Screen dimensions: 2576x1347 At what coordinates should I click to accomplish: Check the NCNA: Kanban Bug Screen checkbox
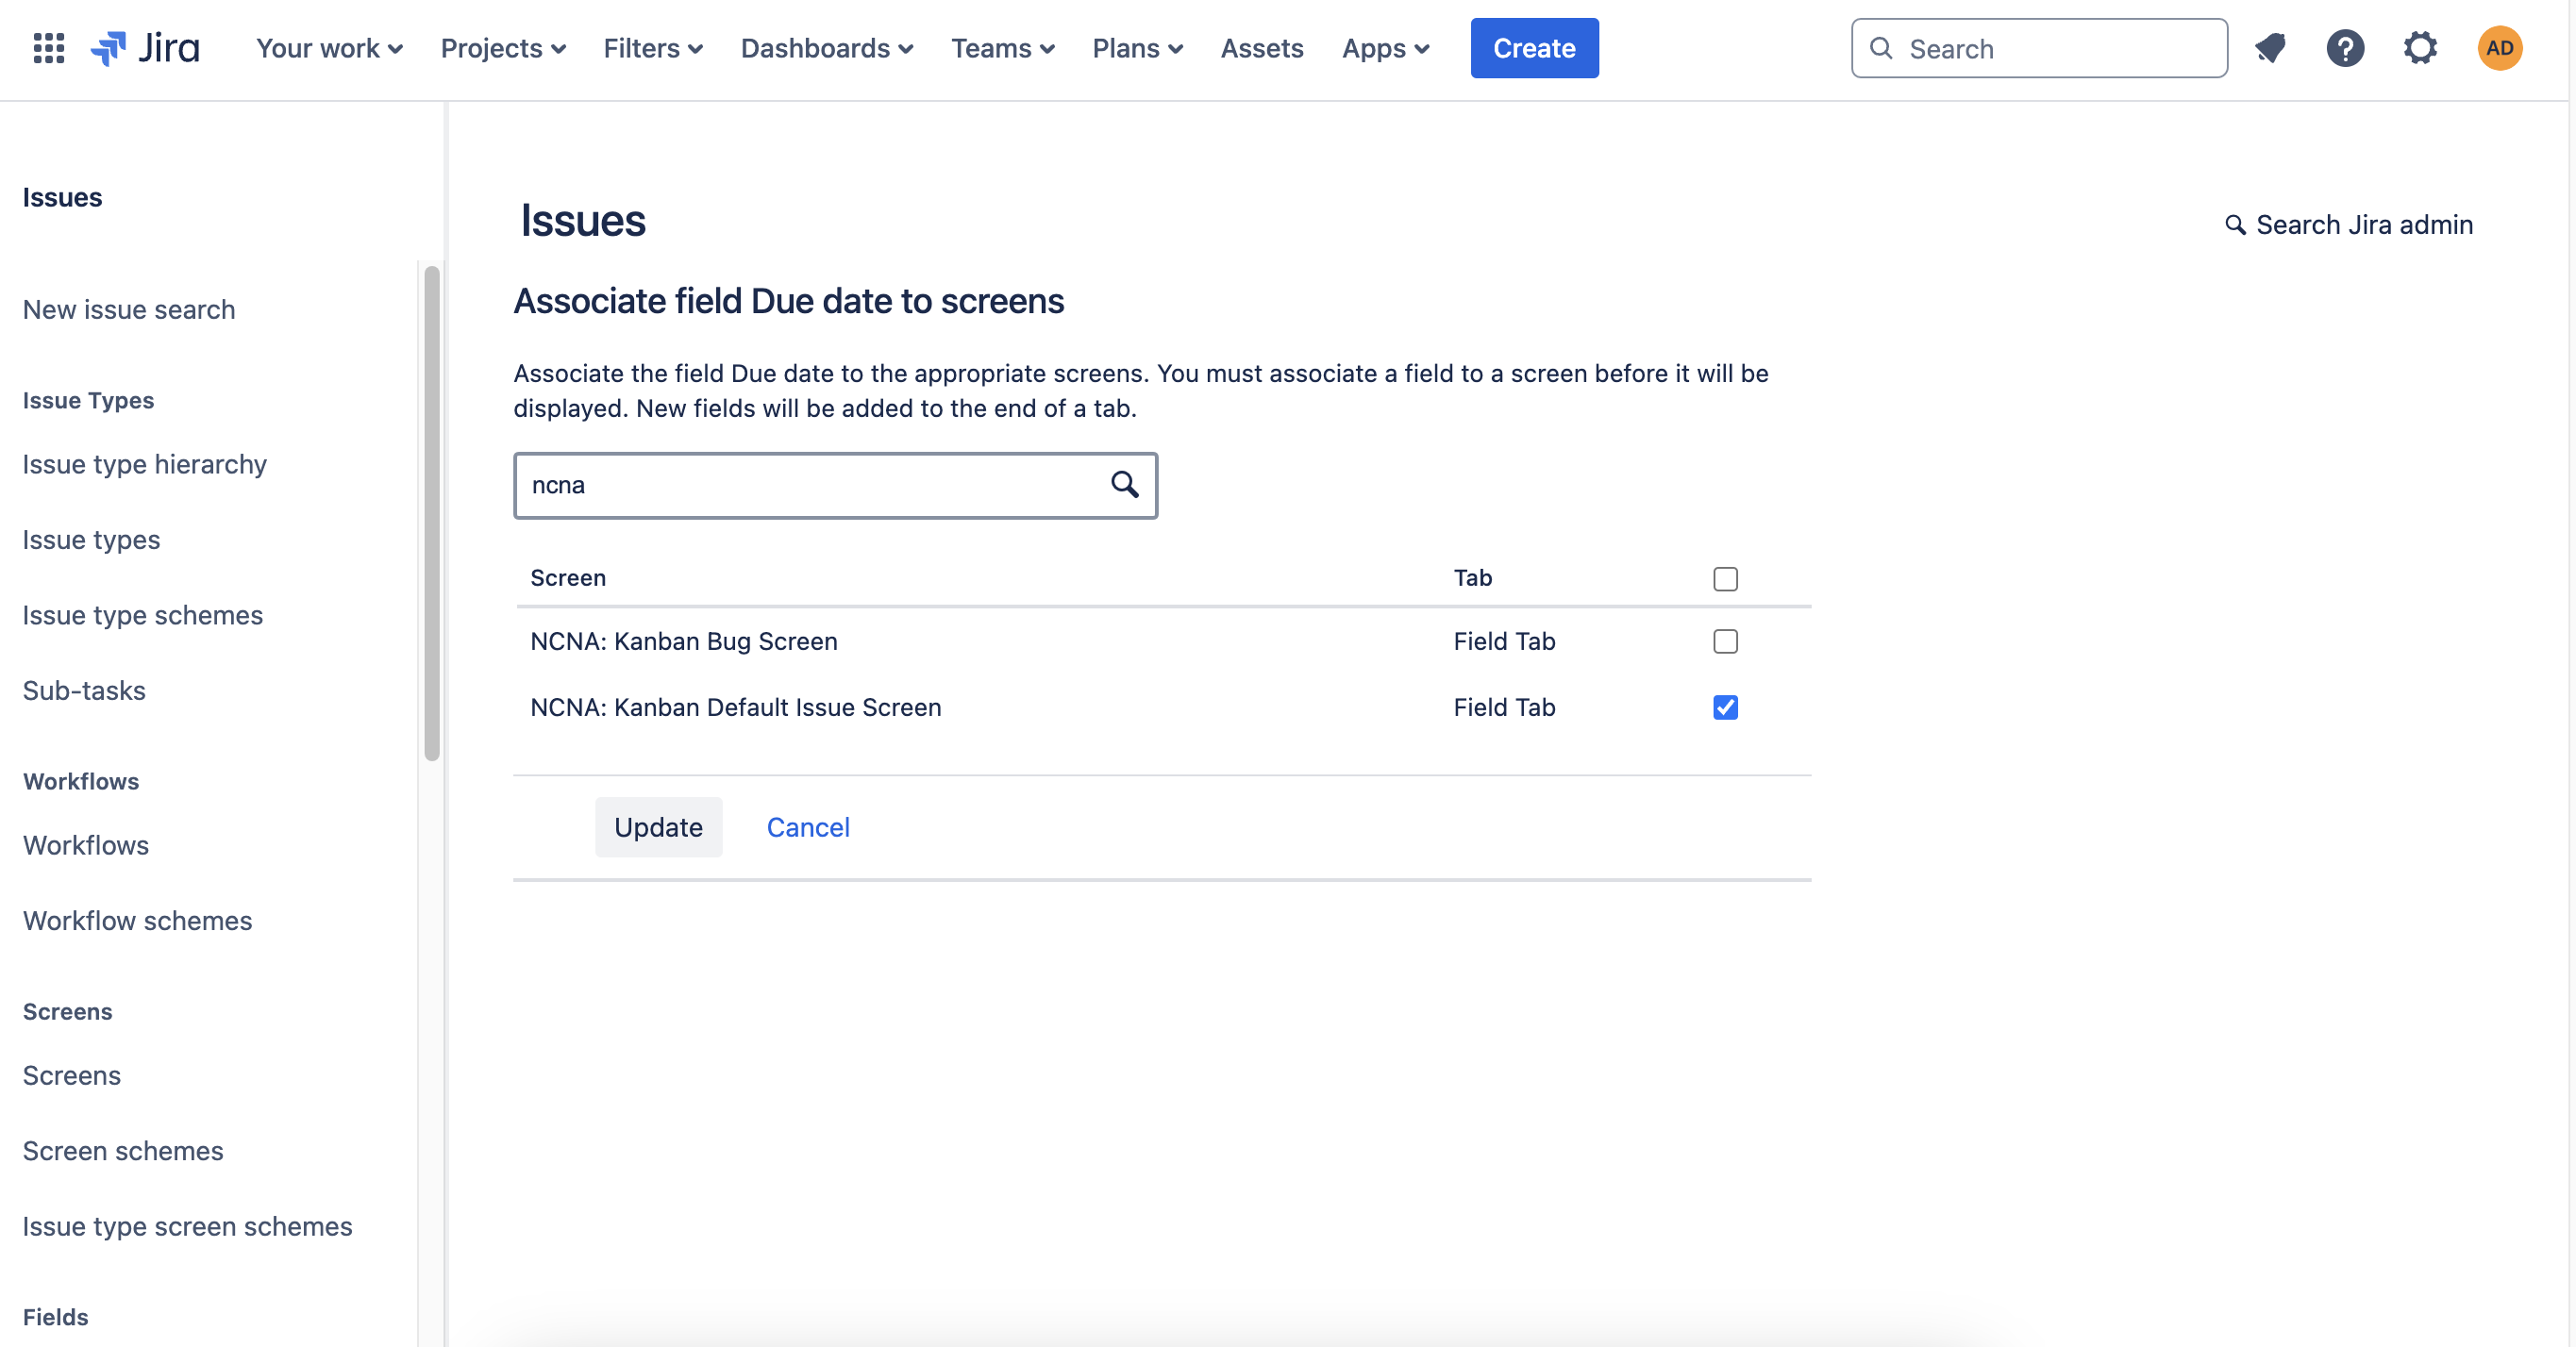pyautogui.click(x=1725, y=641)
